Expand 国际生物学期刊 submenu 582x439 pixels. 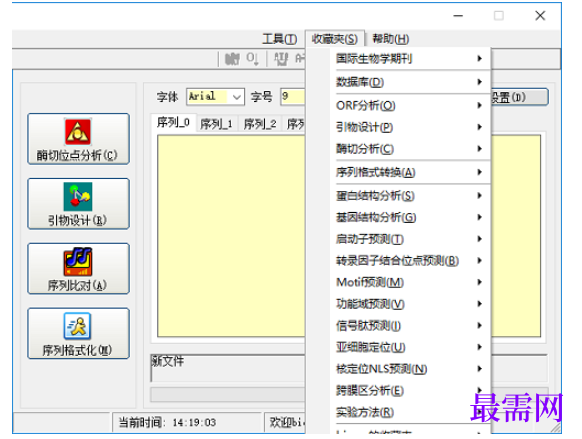point(410,59)
